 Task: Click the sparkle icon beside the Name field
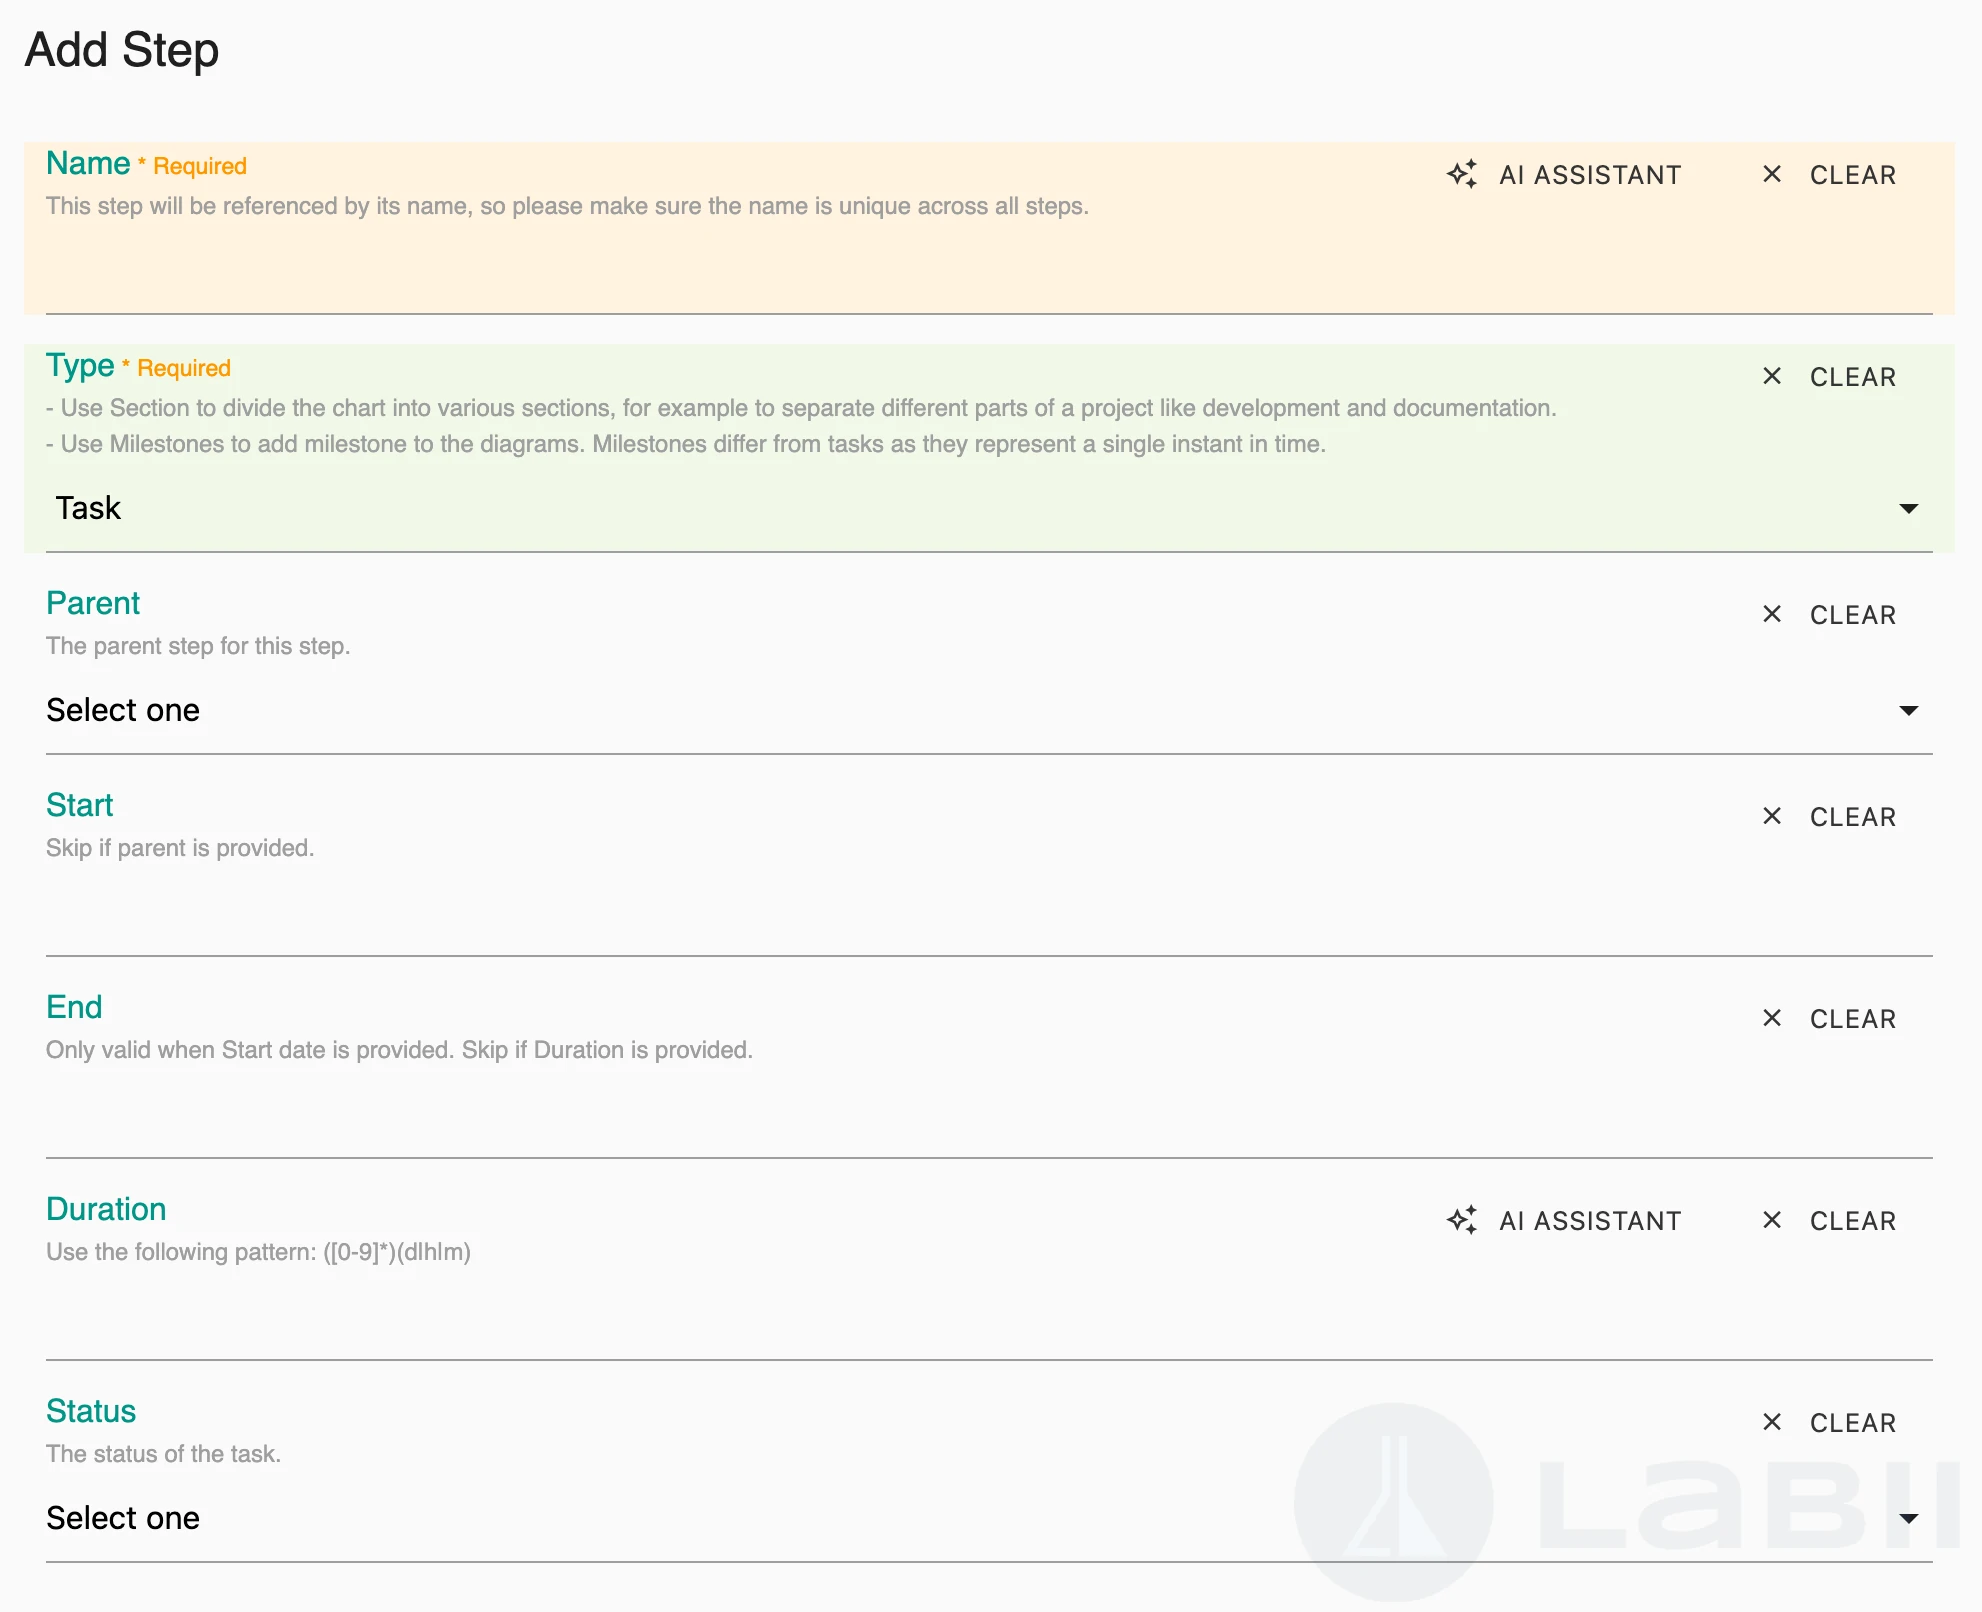pyautogui.click(x=1462, y=174)
